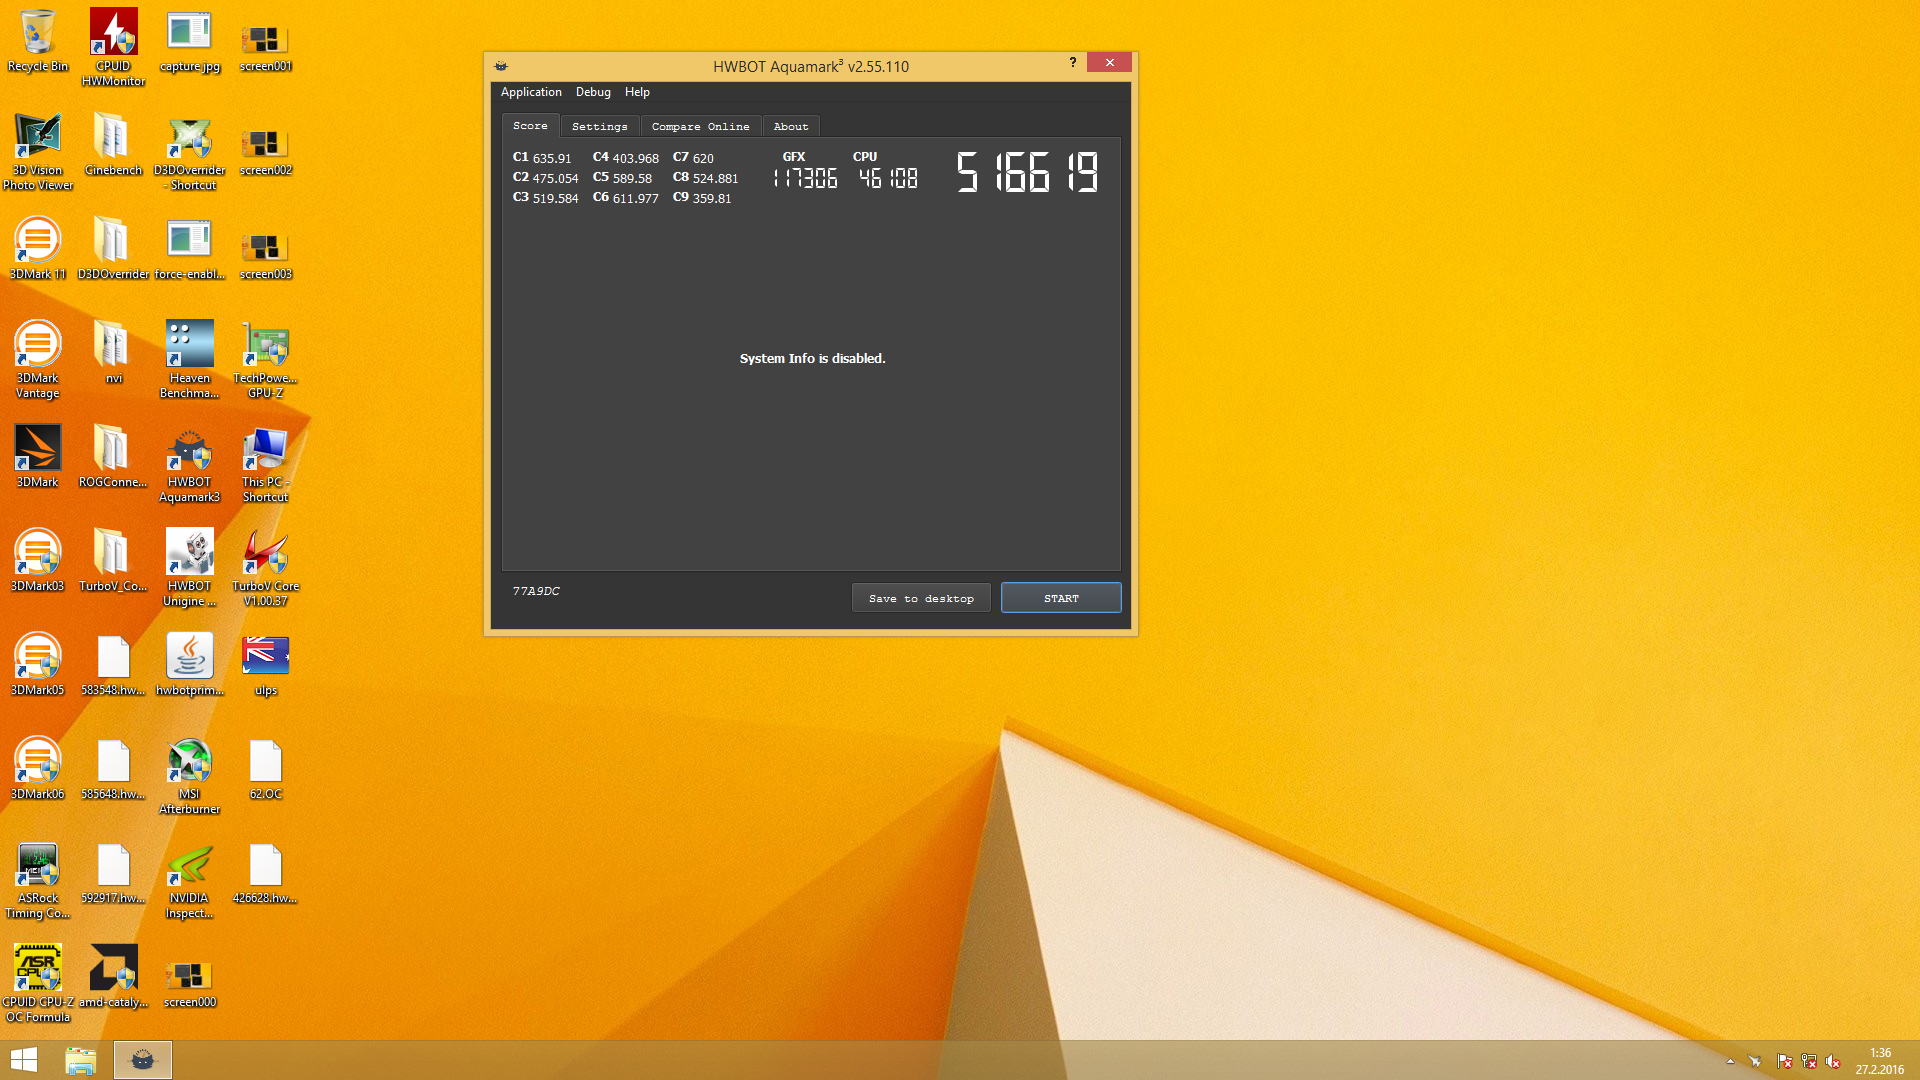Screen dimensions: 1920x1080
Task: Open the Debug menu
Action: point(593,92)
